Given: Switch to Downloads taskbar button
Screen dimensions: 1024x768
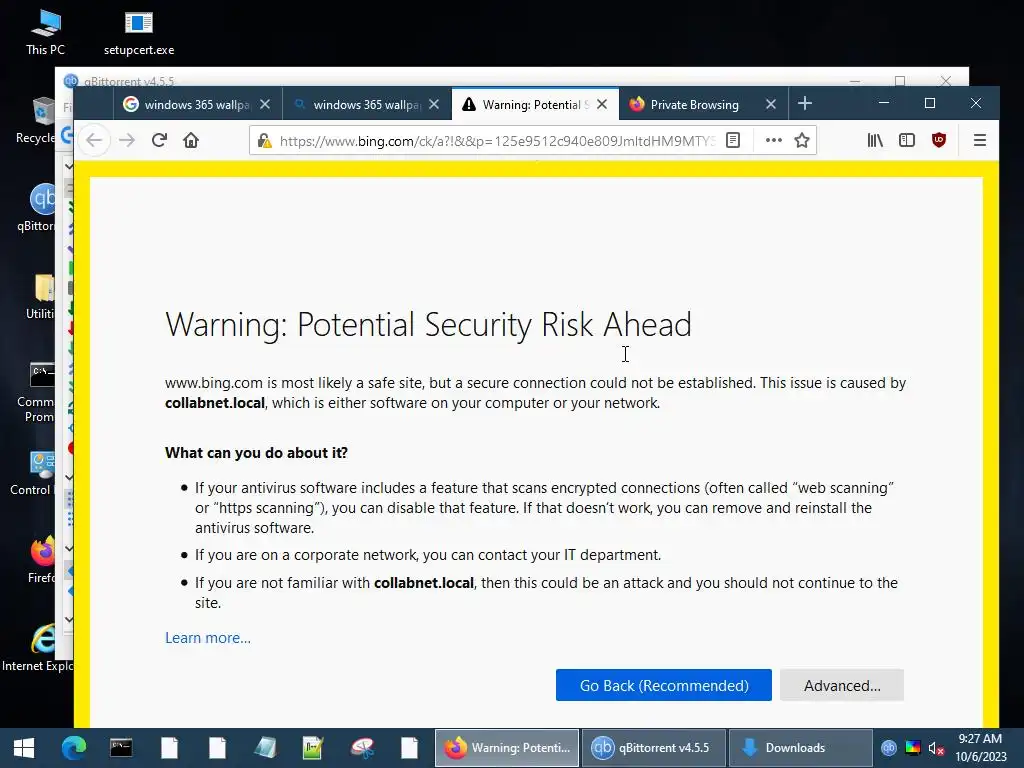Looking at the screenshot, I should (801, 748).
